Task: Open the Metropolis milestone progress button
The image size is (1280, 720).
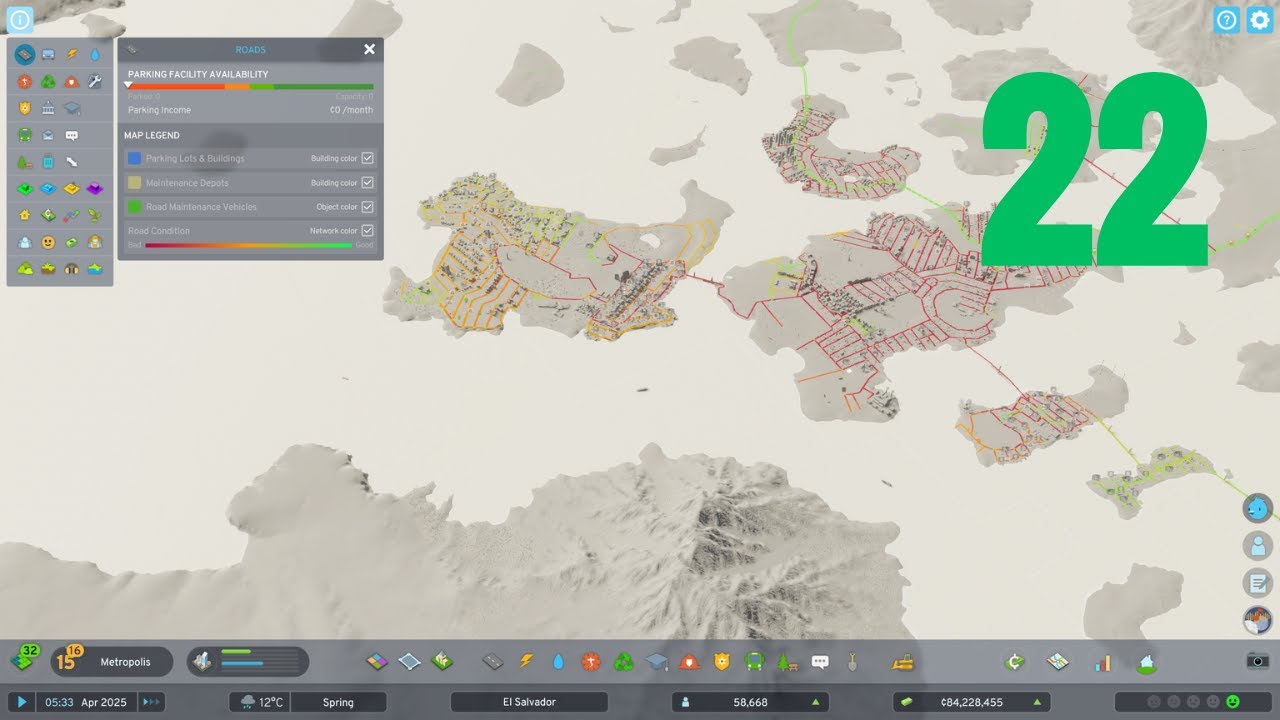Action: pyautogui.click(x=112, y=661)
